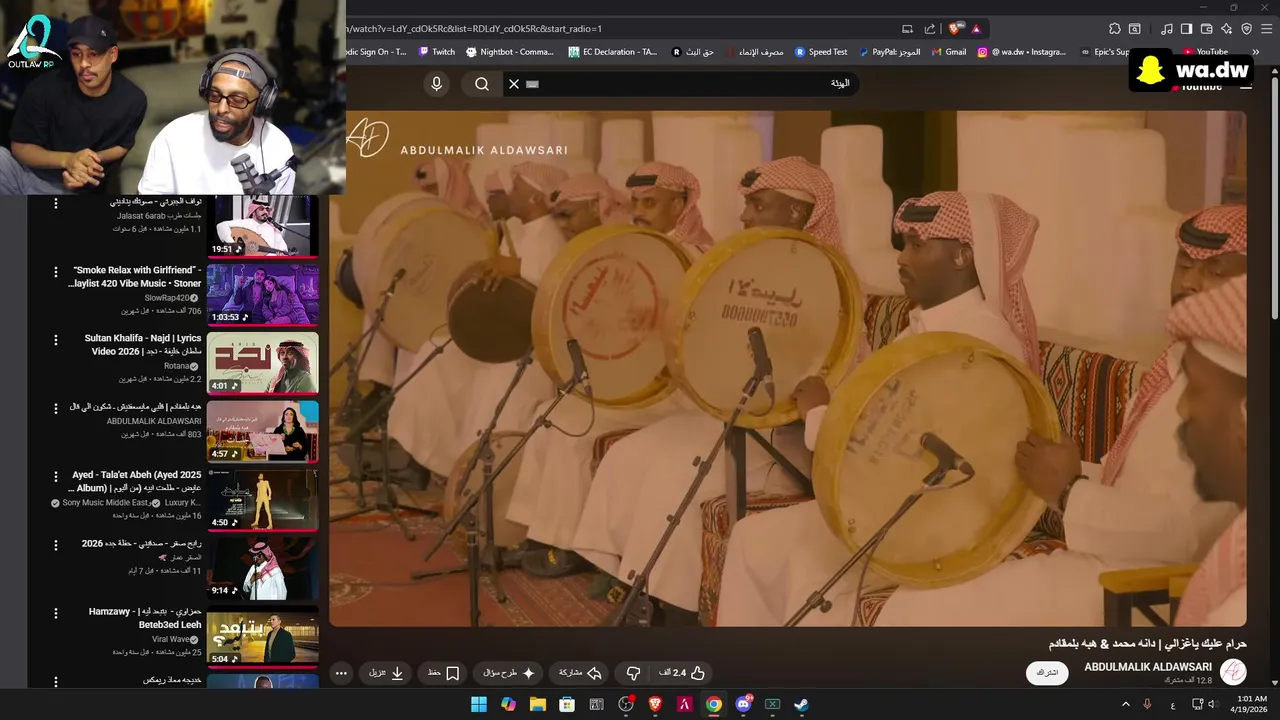Toggle the browser sidebar panel icon
The width and height of the screenshot is (1280, 720).
coord(1186,29)
